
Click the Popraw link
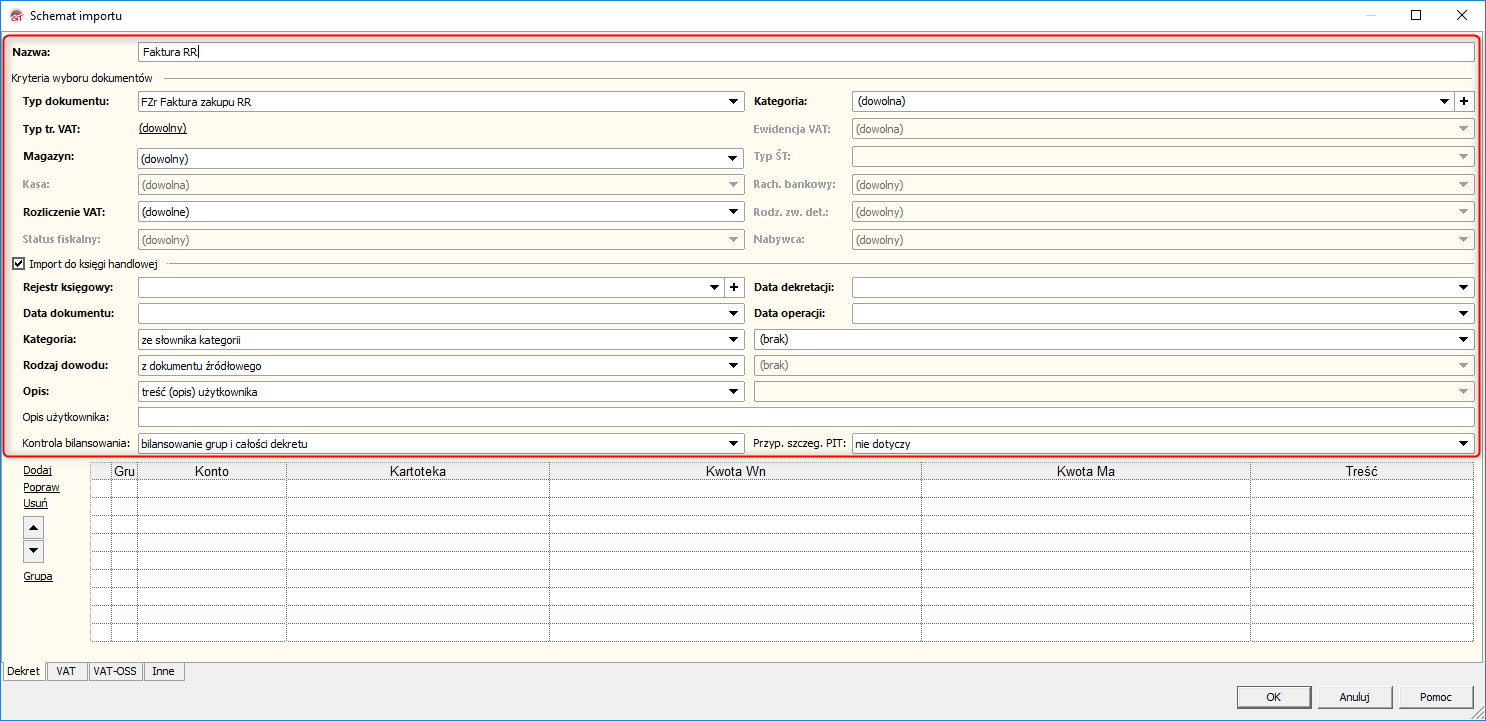pos(41,487)
